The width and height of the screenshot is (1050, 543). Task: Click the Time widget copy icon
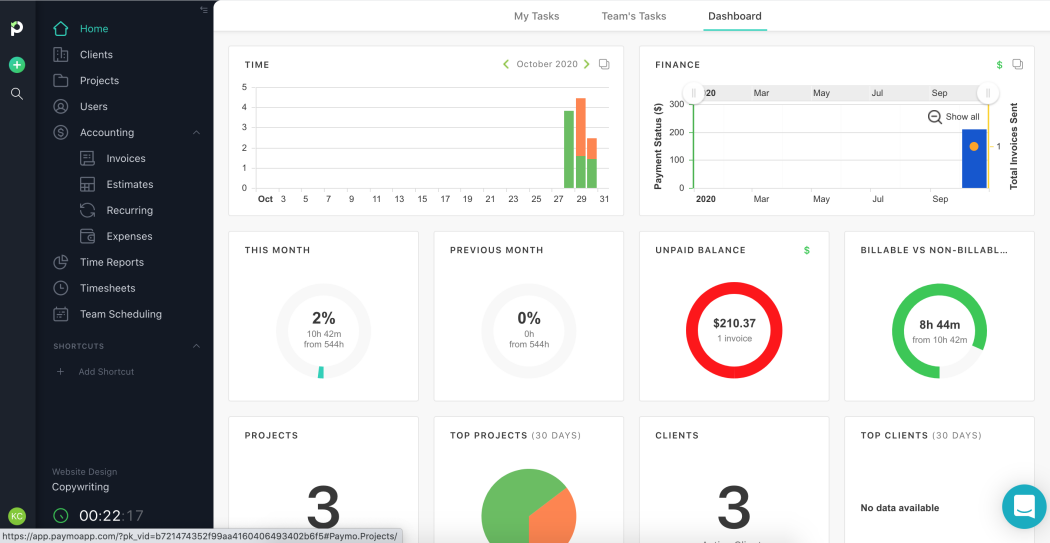click(604, 65)
